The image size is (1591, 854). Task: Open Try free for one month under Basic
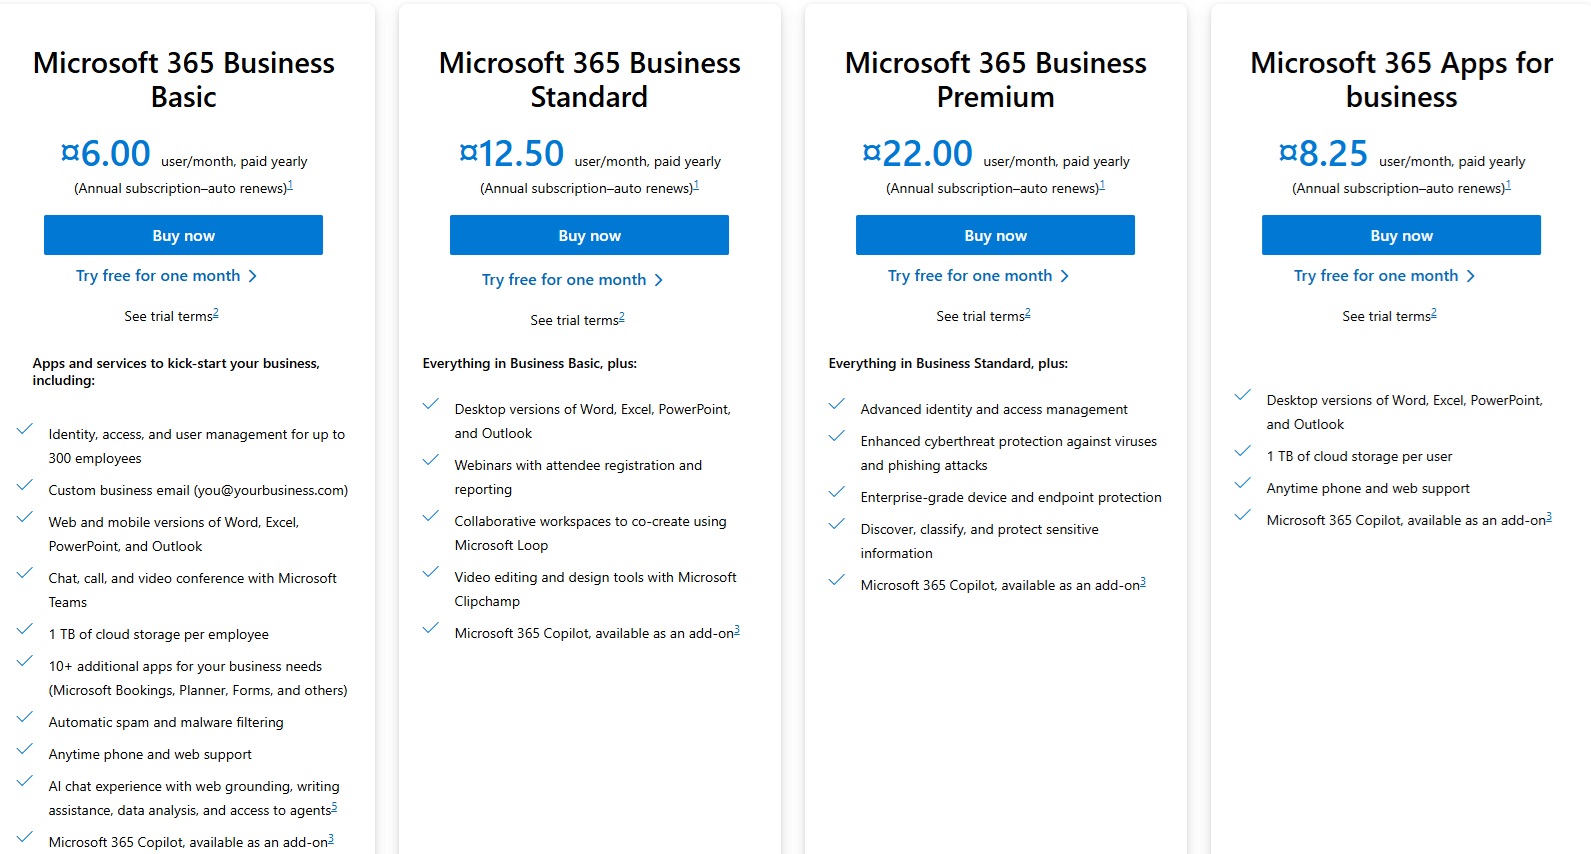pos(158,276)
